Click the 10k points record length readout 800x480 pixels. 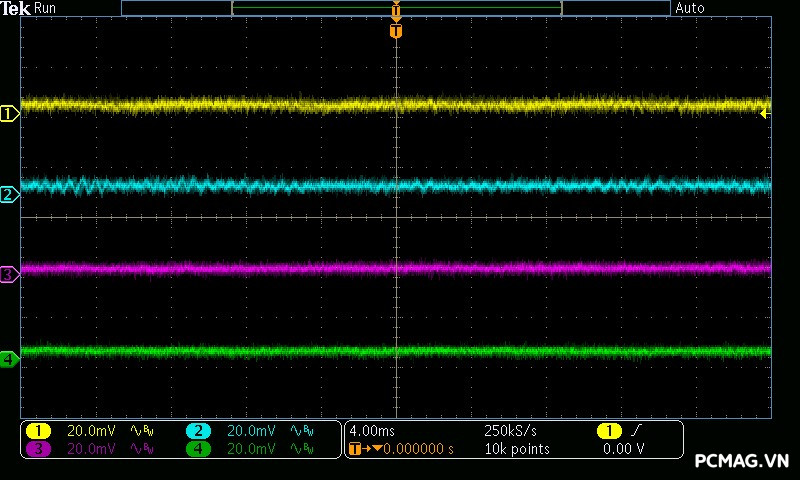click(x=516, y=449)
